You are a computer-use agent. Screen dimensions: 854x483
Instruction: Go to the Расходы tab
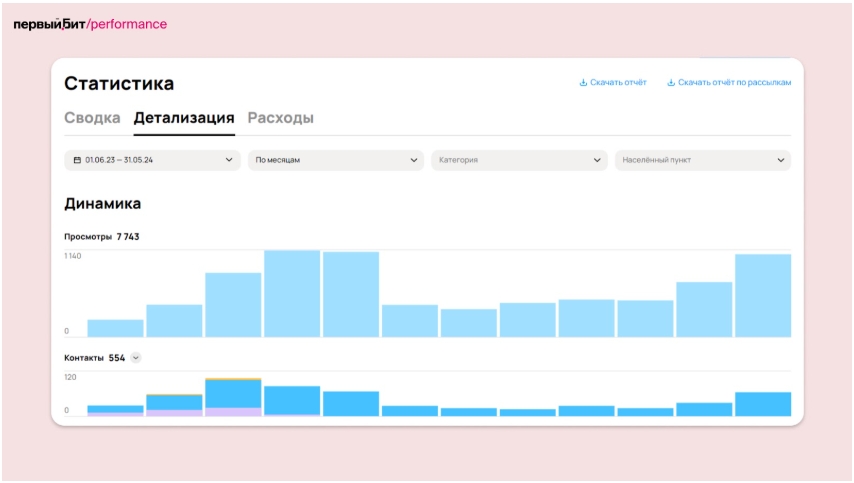tap(280, 118)
